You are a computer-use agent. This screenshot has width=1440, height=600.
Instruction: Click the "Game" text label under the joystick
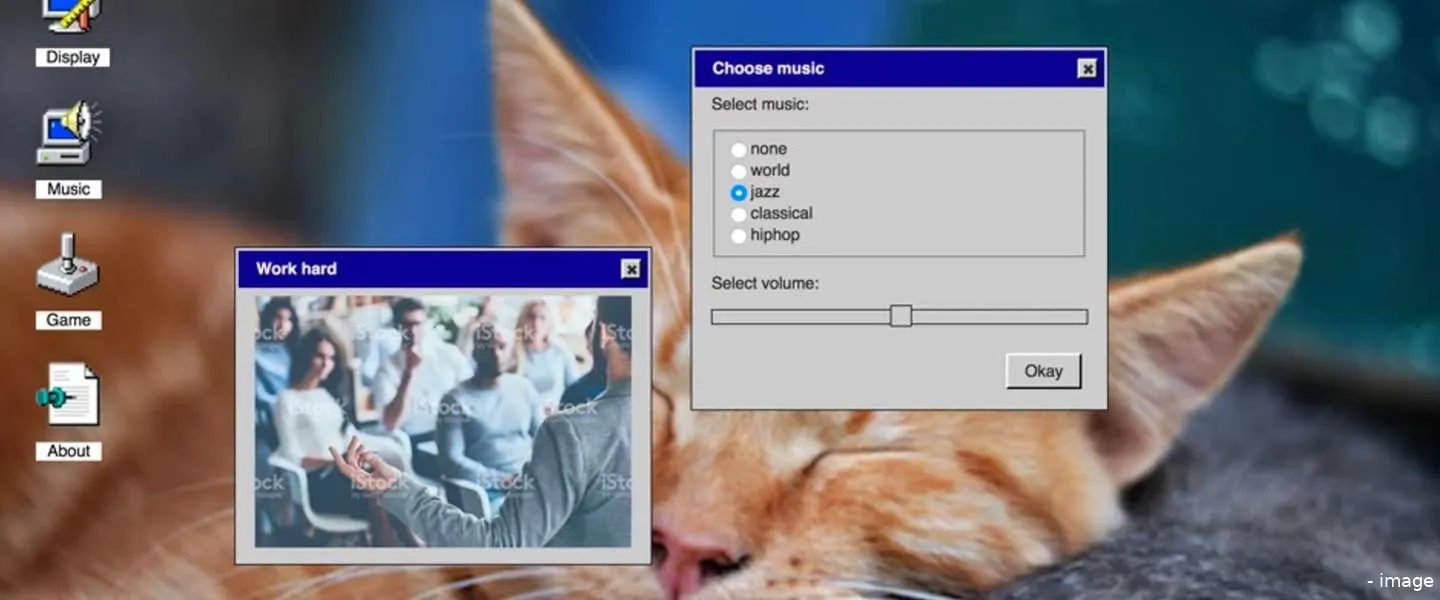[69, 320]
